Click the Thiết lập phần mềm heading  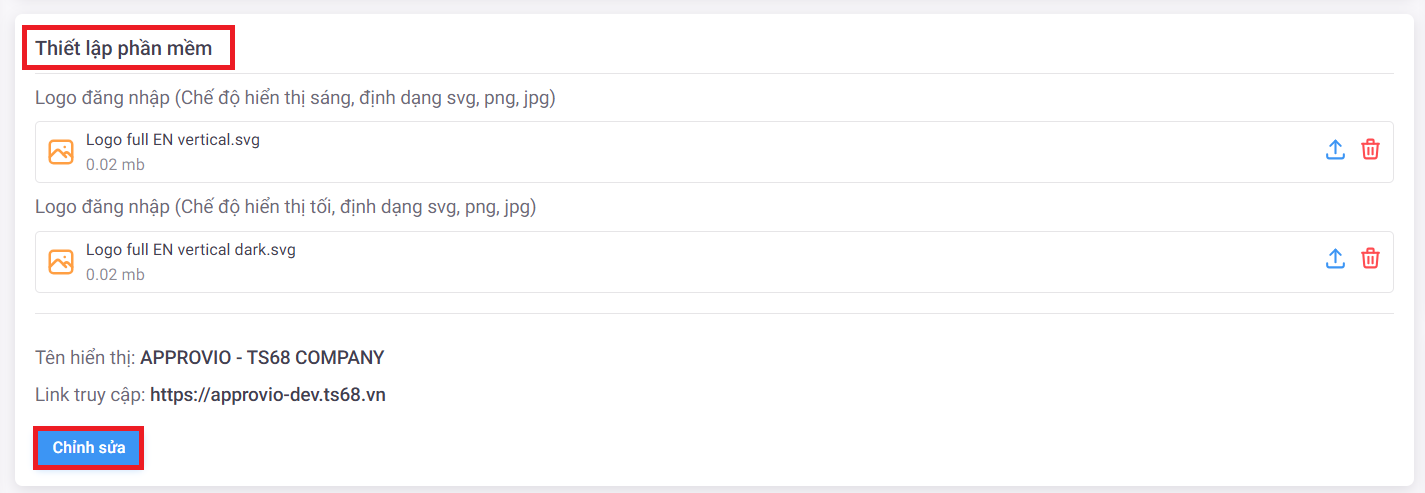pyautogui.click(x=124, y=49)
